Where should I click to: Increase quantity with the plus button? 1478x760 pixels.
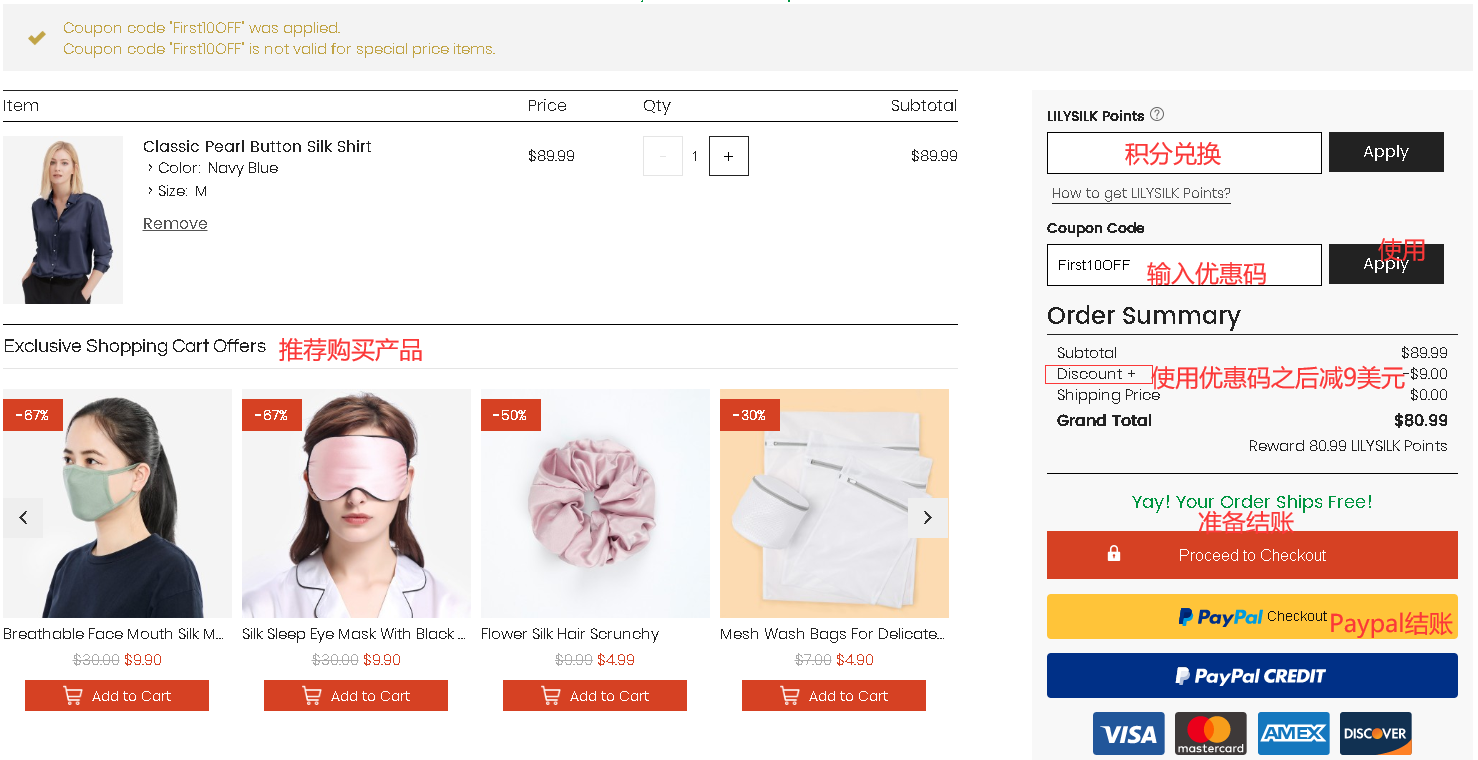click(x=728, y=156)
